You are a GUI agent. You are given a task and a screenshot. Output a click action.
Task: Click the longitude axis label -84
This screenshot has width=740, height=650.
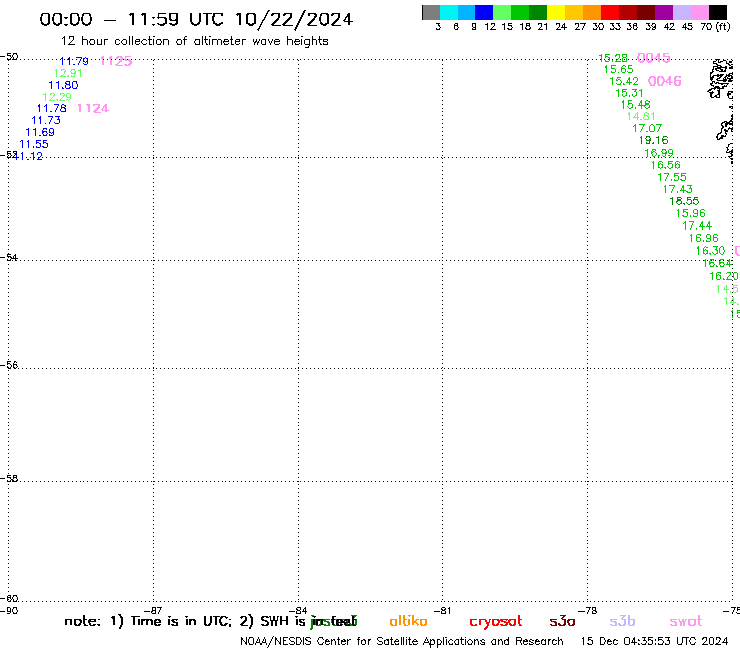click(x=298, y=610)
